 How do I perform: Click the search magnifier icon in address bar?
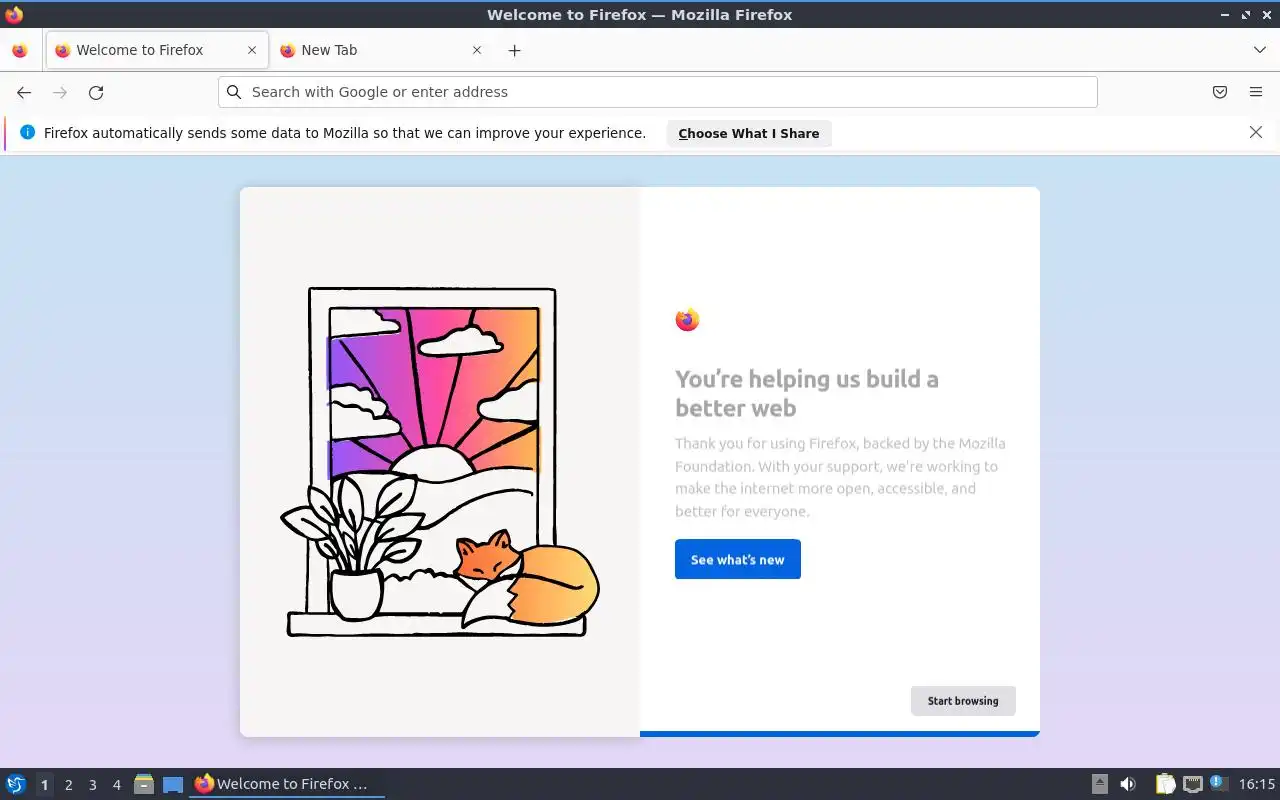pos(234,92)
